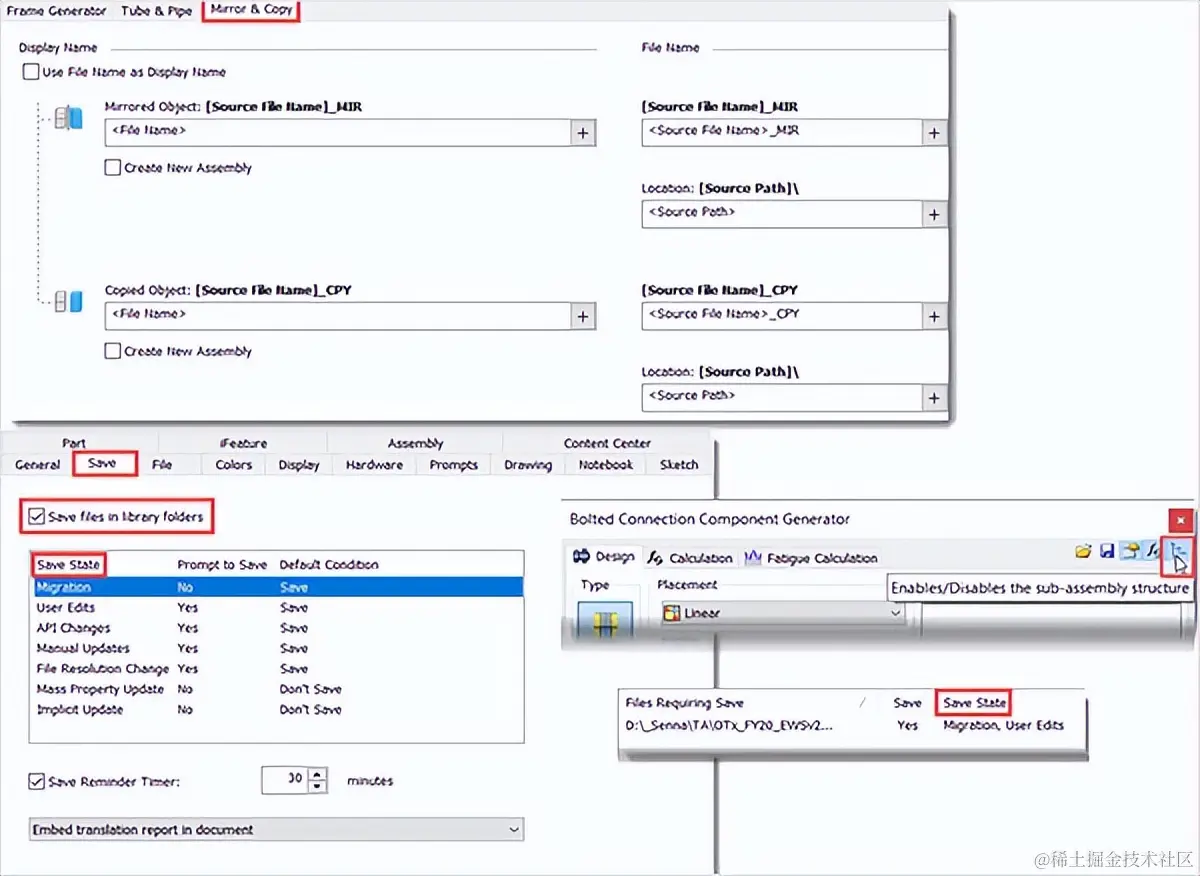The height and width of the screenshot is (876, 1200).
Task: Increase the save reminder minutes stepper
Action: 318,774
